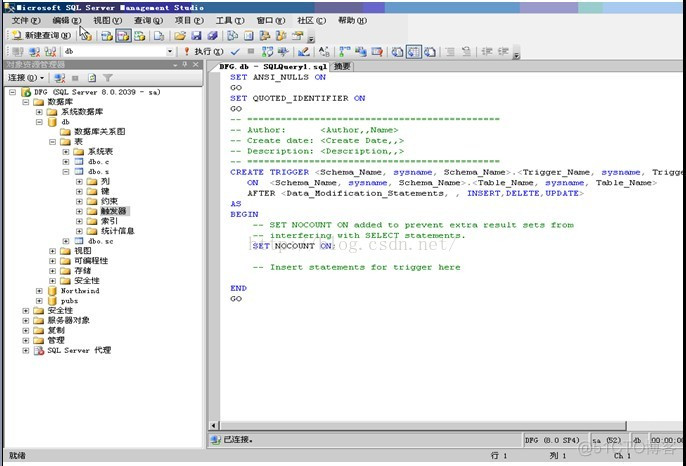Expand the SQL Server 代理 node
Viewport: 686px width, 466px height.
[x=26, y=350]
